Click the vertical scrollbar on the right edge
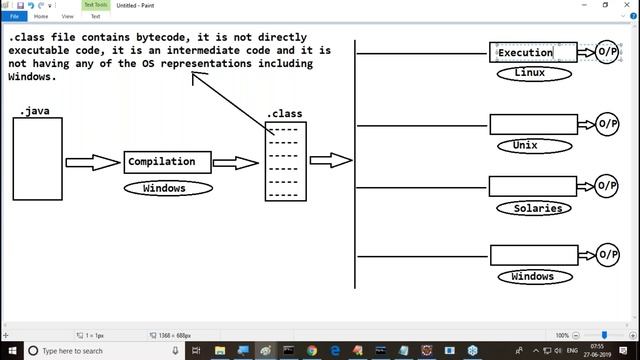The image size is (640, 360). (635, 171)
